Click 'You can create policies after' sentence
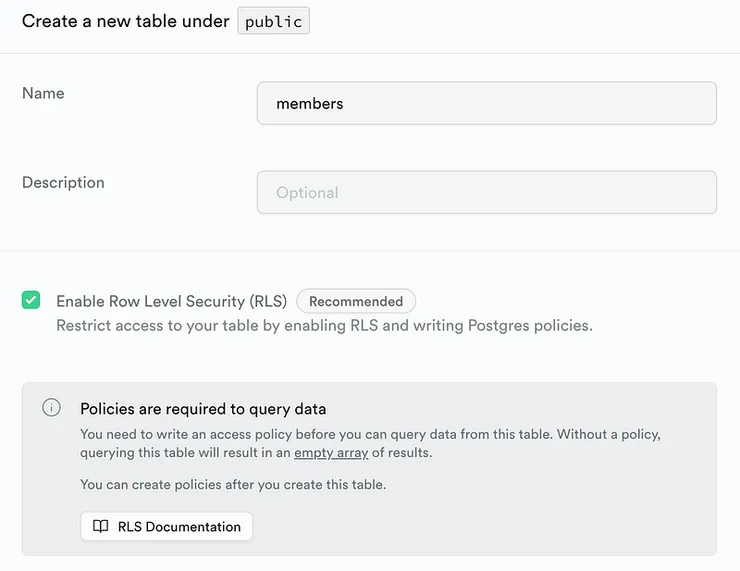The width and height of the screenshot is (740, 571). pyautogui.click(x=232, y=485)
